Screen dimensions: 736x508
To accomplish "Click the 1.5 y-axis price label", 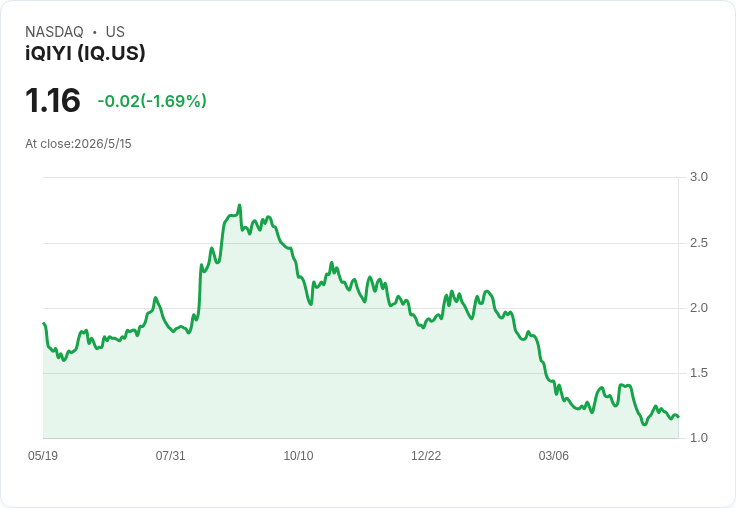I will (698, 373).
